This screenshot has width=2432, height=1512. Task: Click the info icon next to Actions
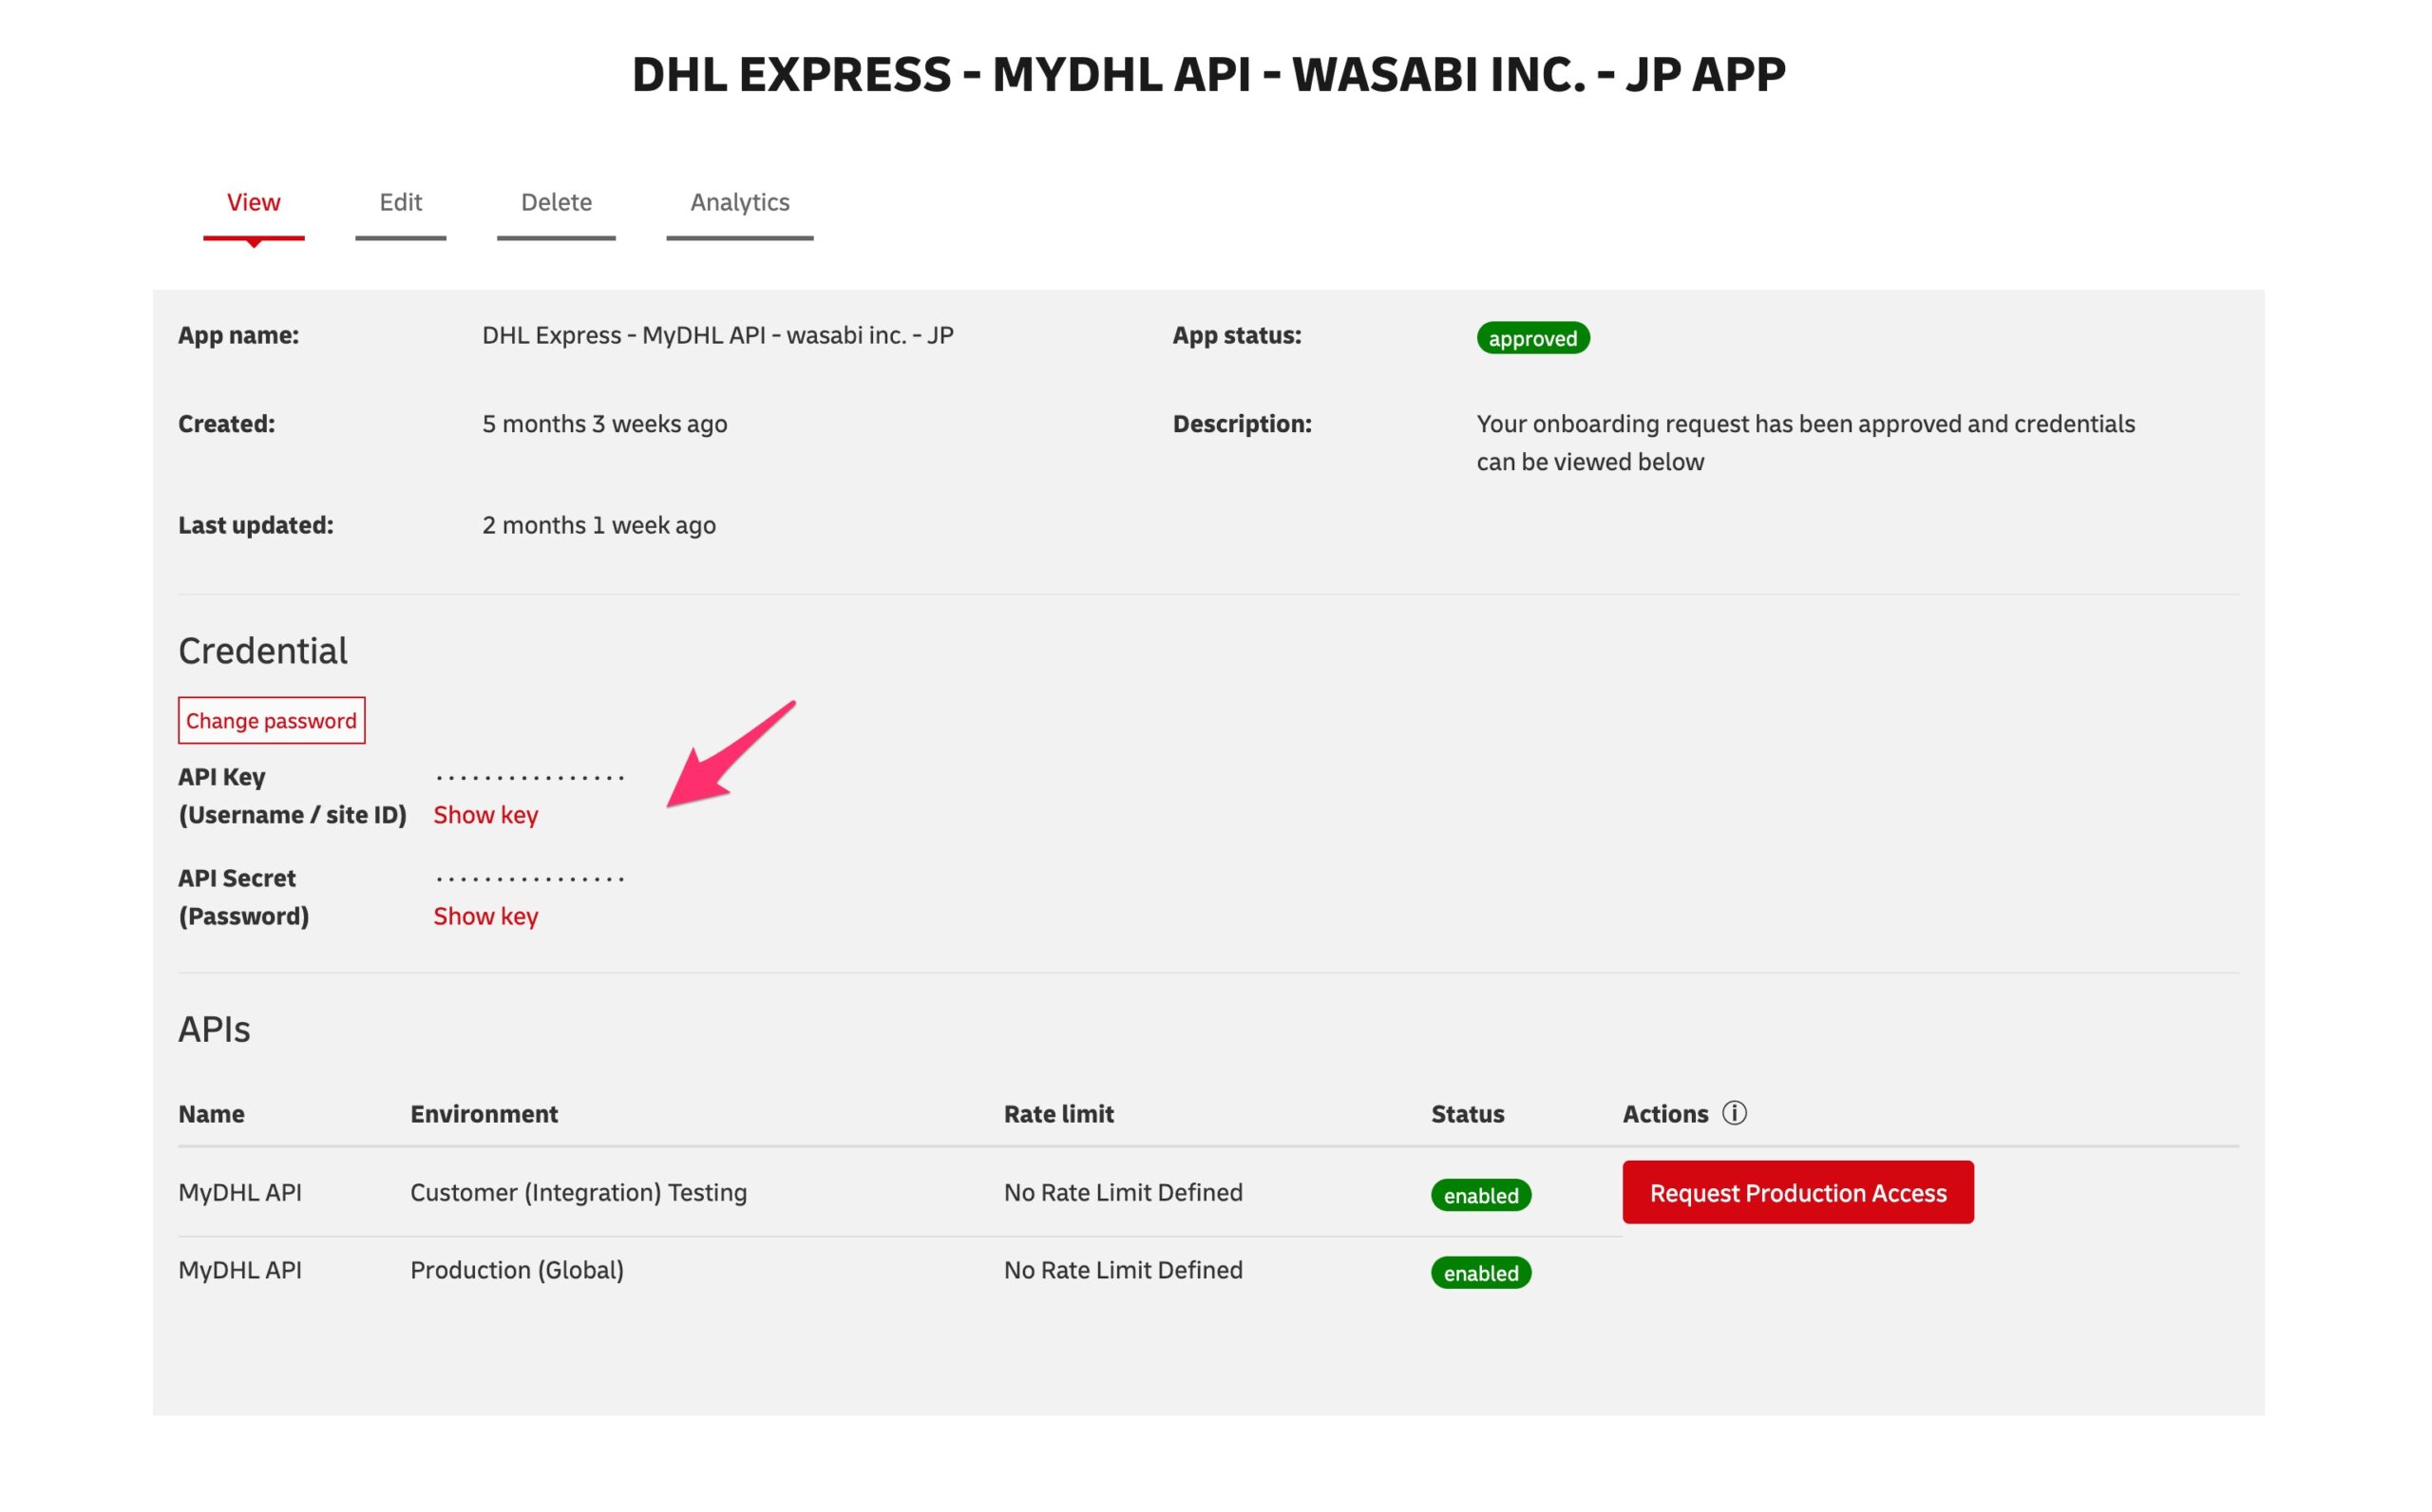click(x=1735, y=1113)
